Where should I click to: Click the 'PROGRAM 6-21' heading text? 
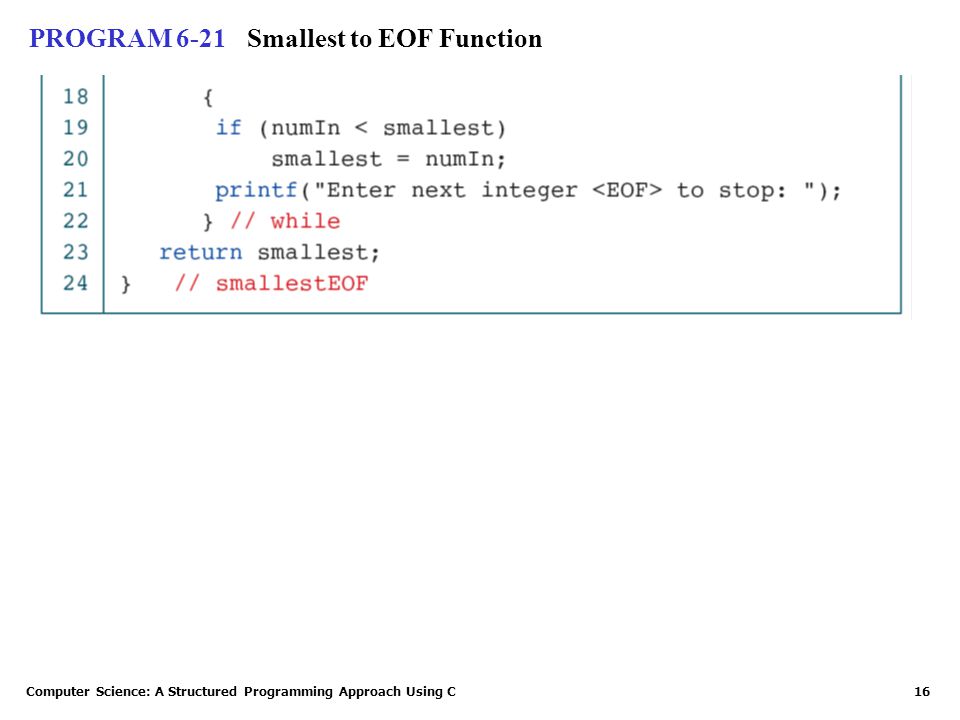(x=127, y=39)
